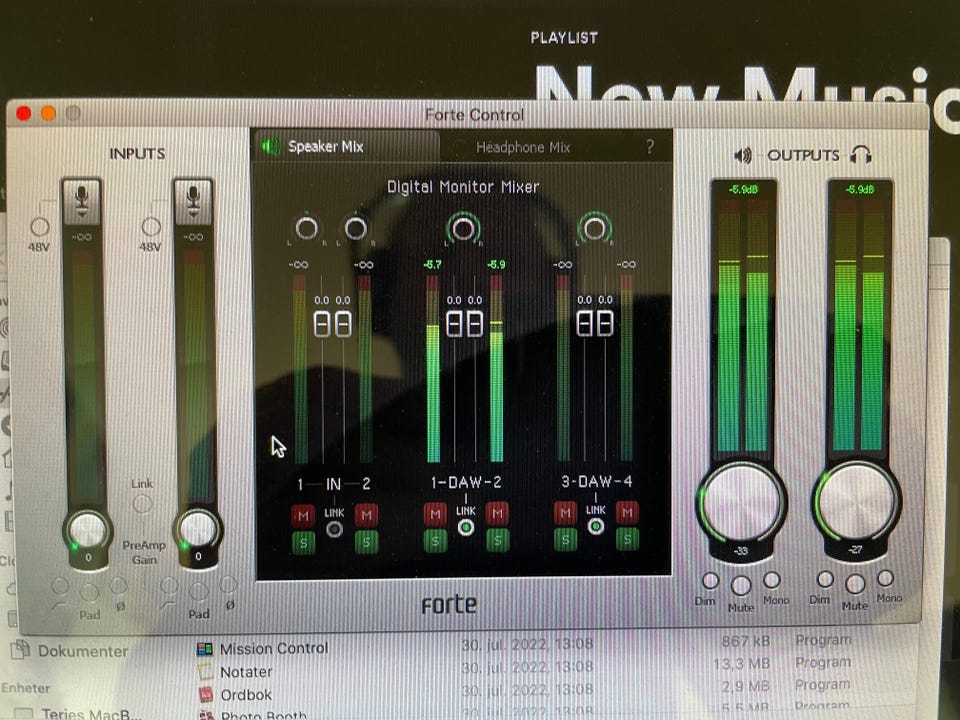Screen dimensions: 960x720
Task: Open Mission Control in Finder list
Action: click(274, 648)
